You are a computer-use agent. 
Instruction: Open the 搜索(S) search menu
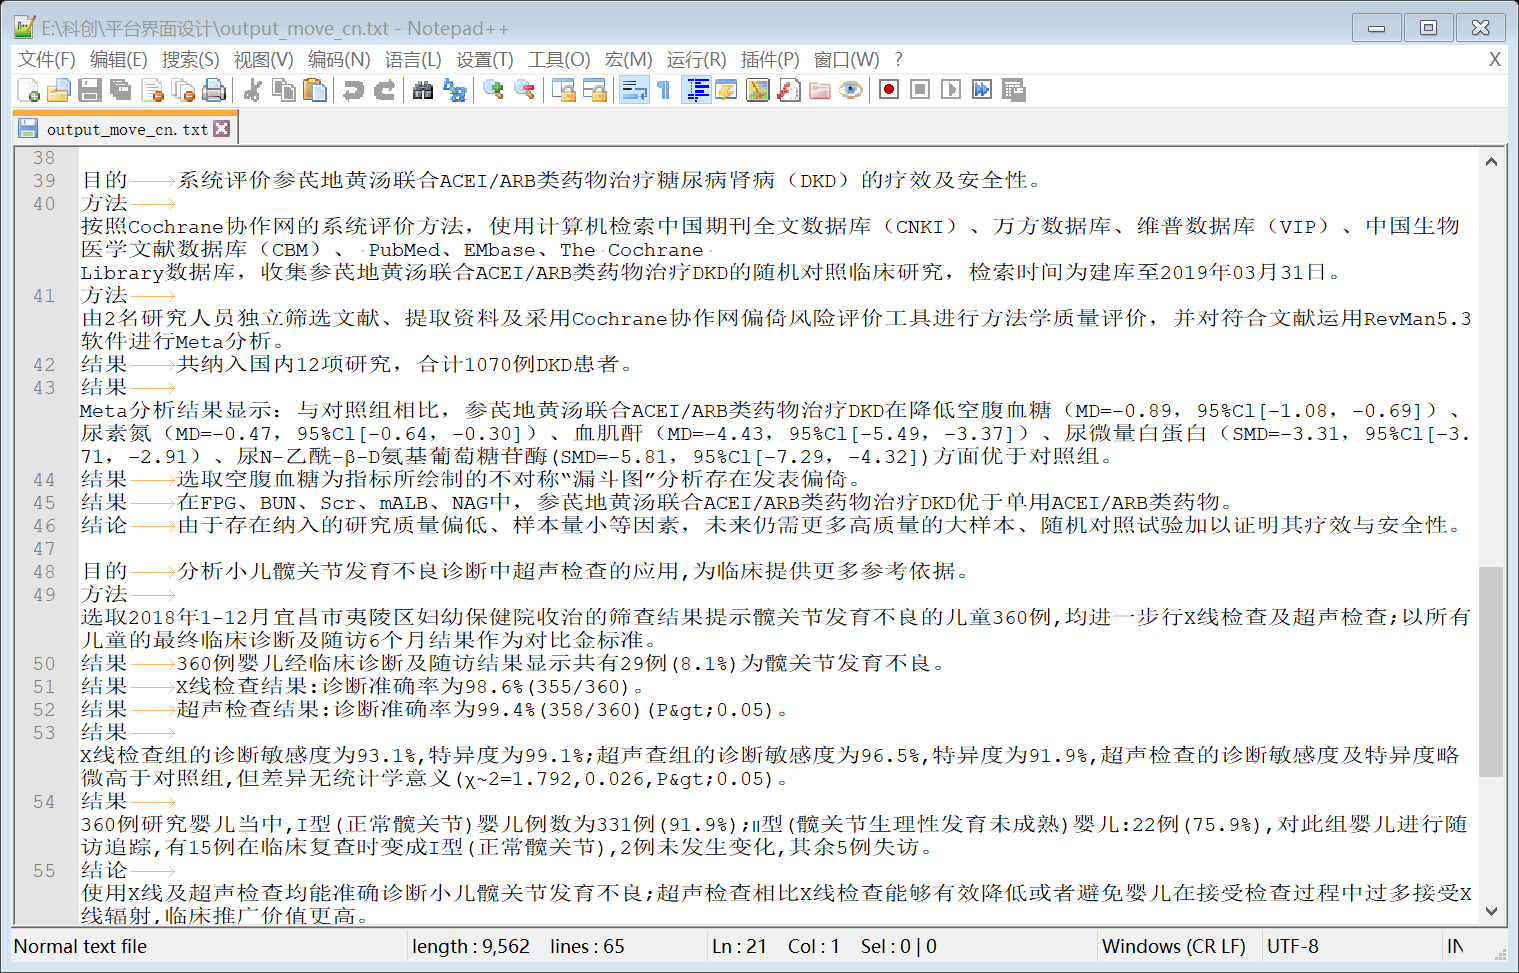coord(190,60)
